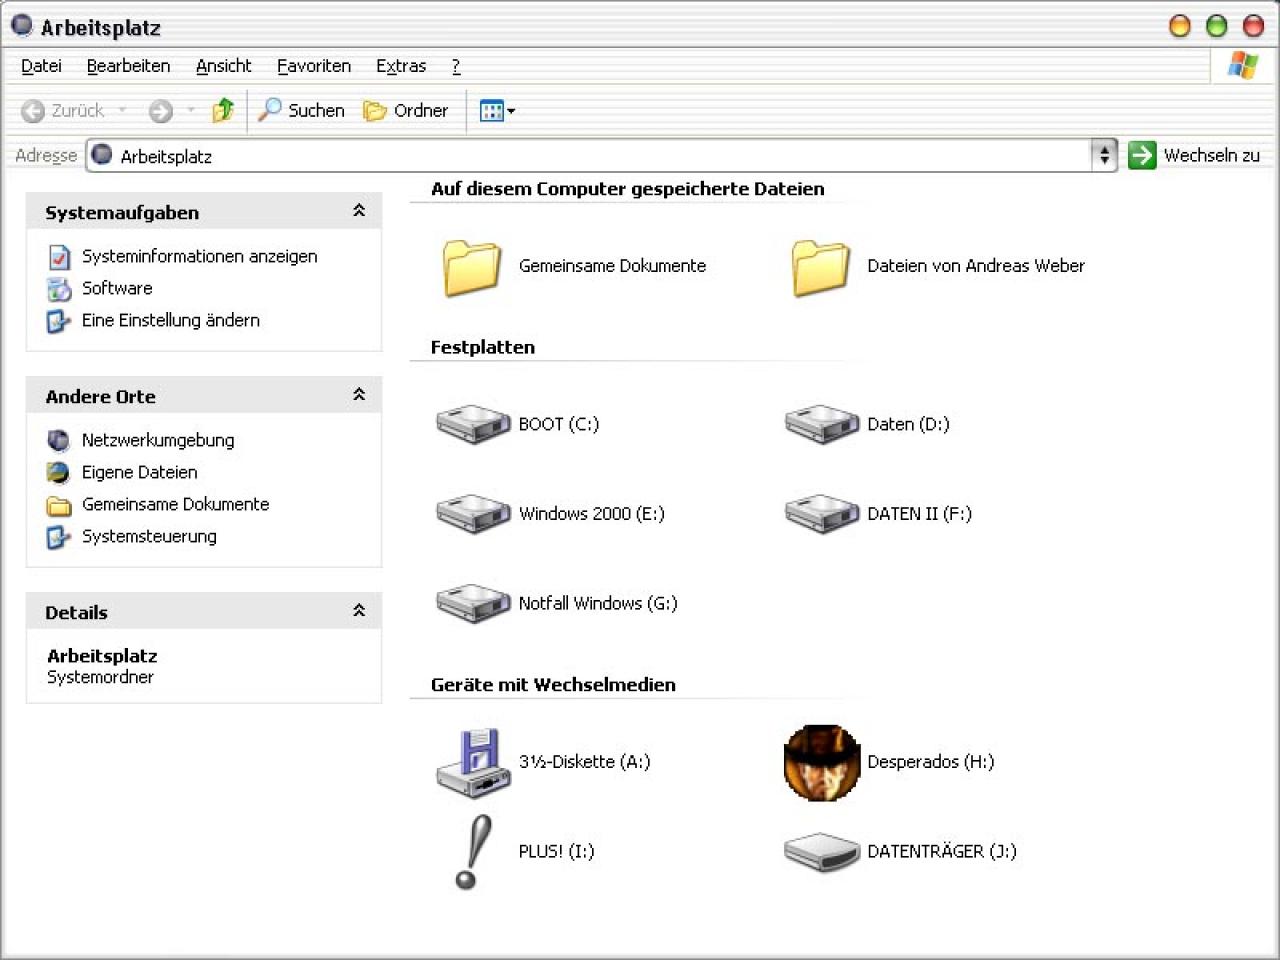Click the Arbeitsplatz title bar icon
Image resolution: width=1280 pixels, height=960 pixels.
pyautogui.click(x=22, y=25)
